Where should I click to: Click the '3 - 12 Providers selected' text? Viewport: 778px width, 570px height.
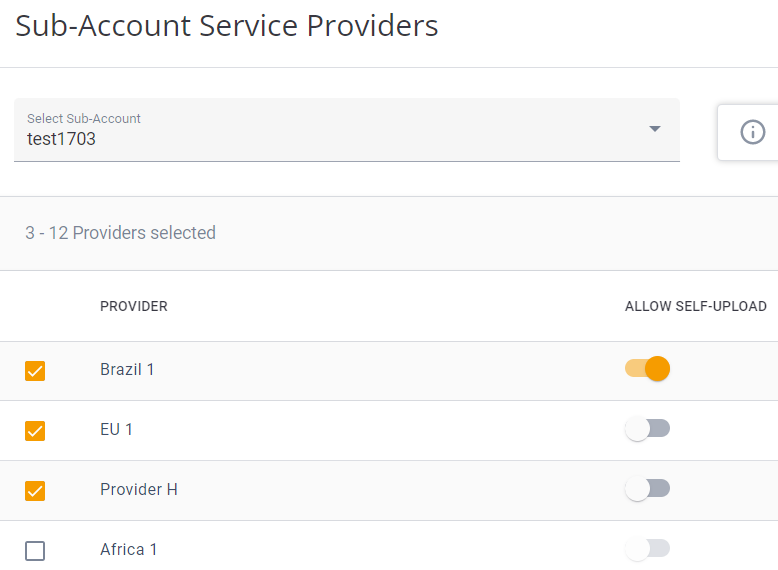click(x=120, y=233)
